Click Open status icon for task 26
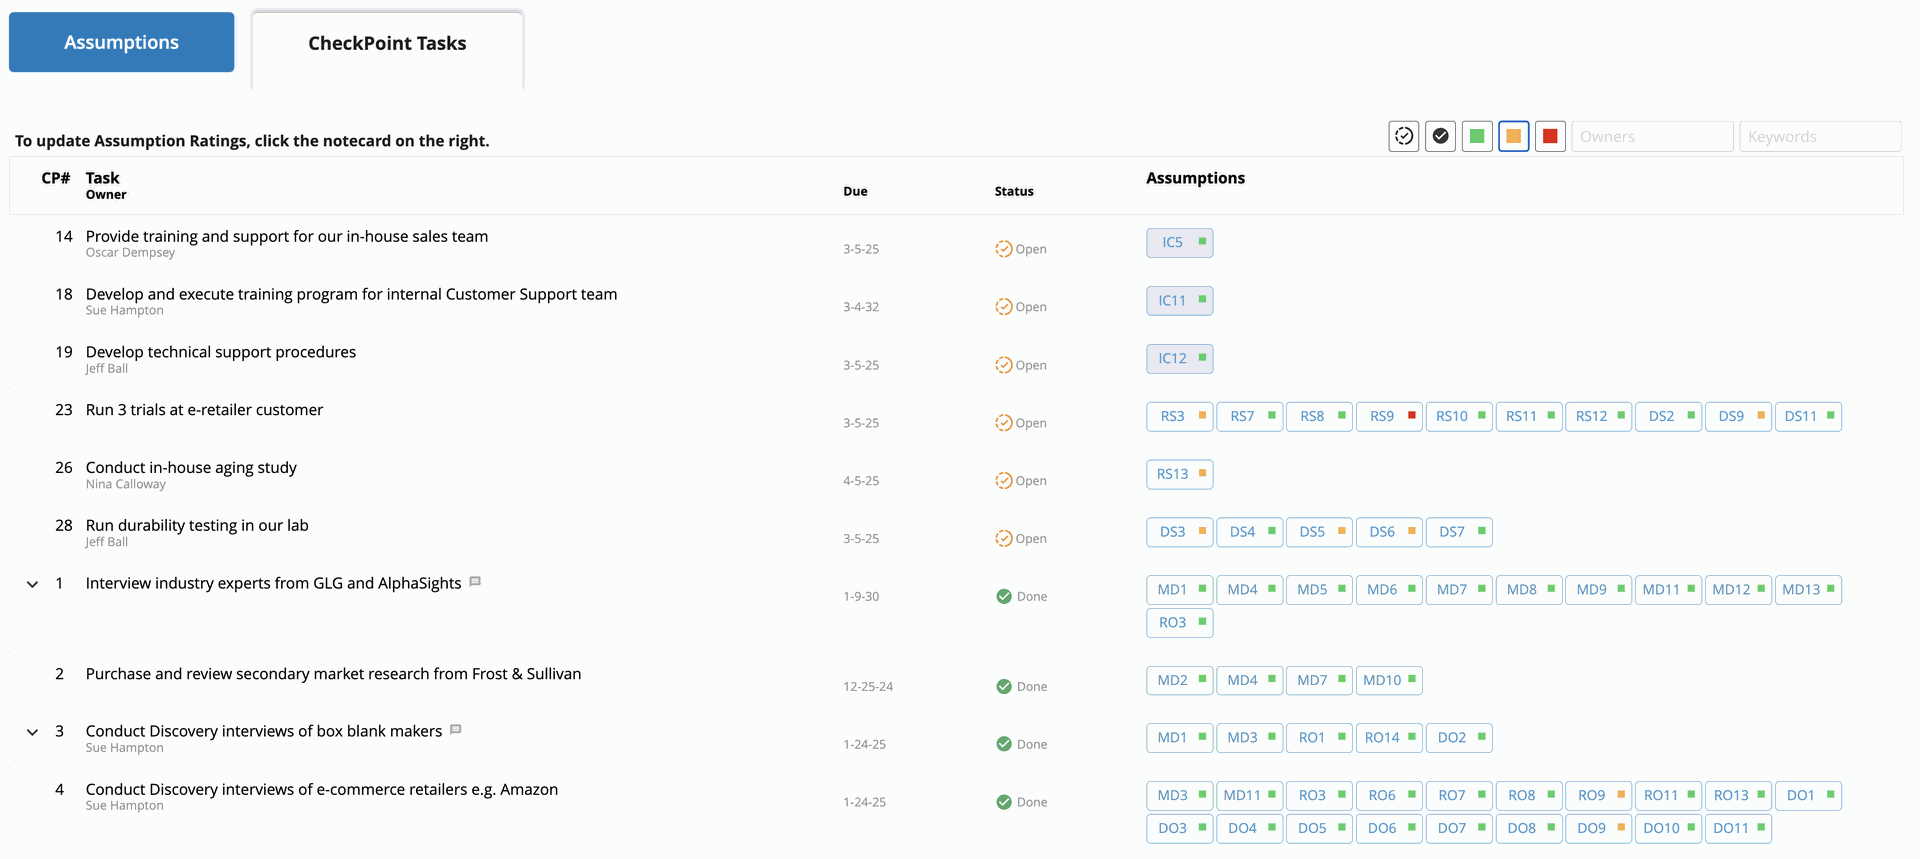 click(x=1003, y=481)
